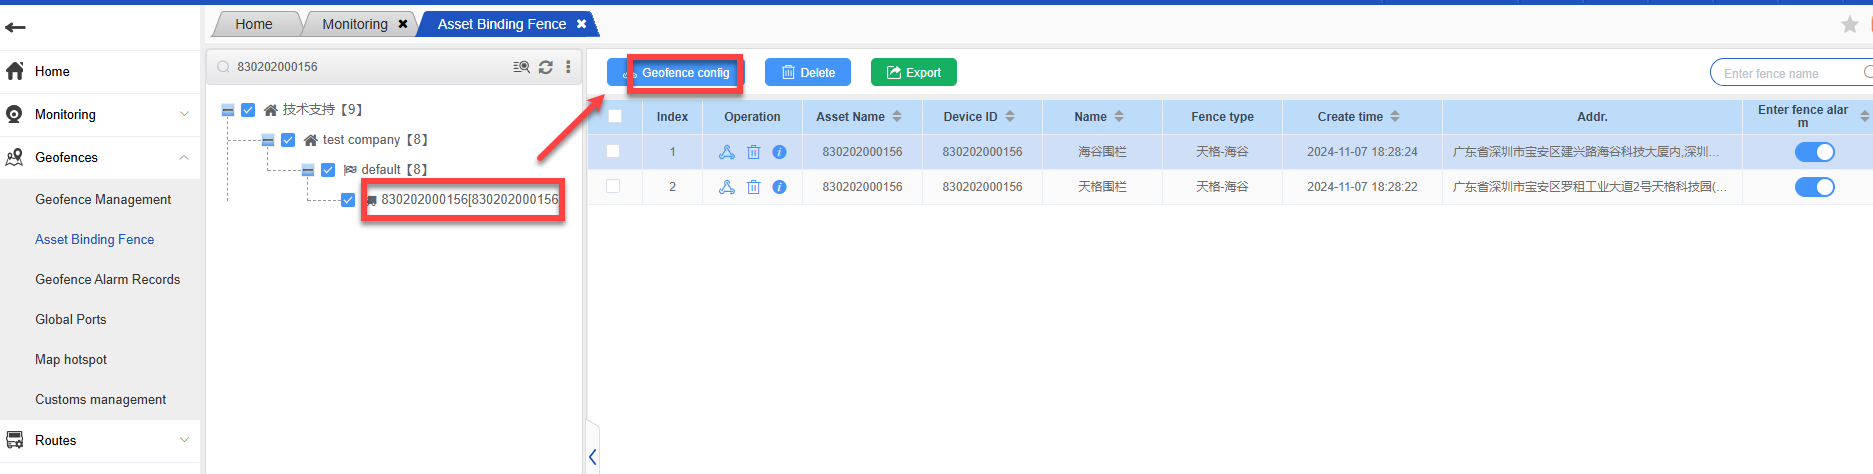View info for the row 1 fence

(x=779, y=152)
